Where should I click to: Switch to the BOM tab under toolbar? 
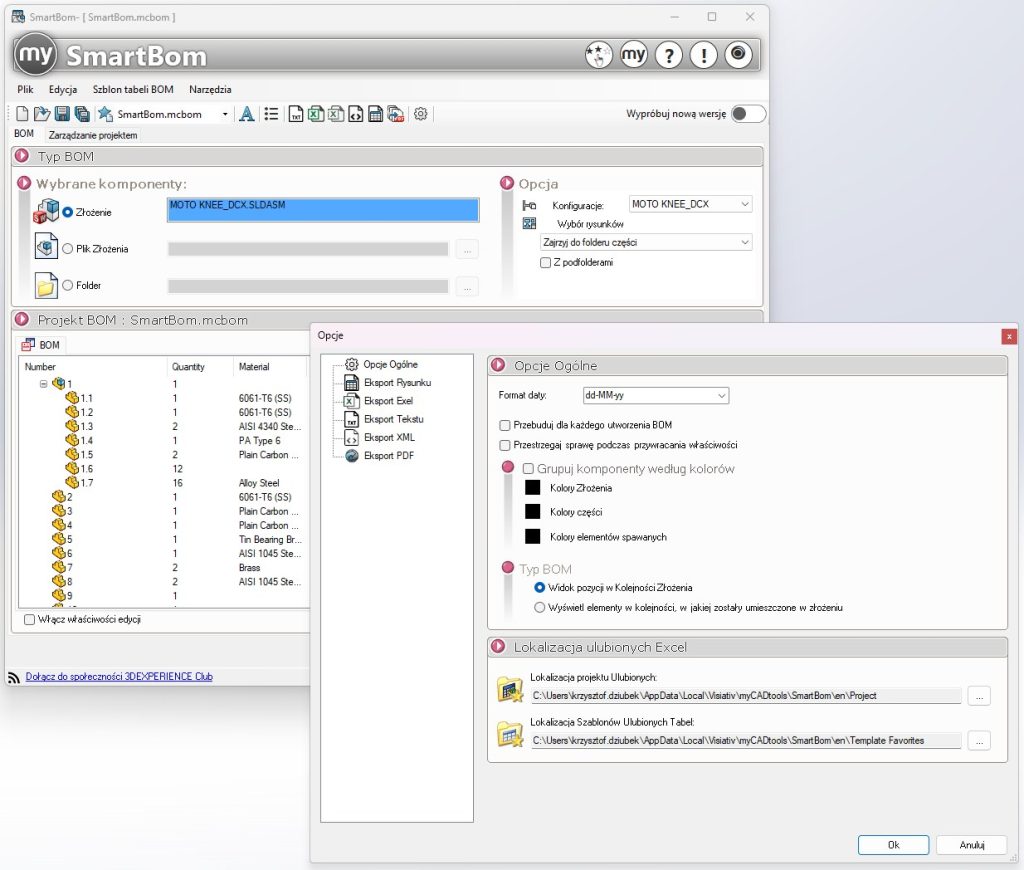pos(24,134)
